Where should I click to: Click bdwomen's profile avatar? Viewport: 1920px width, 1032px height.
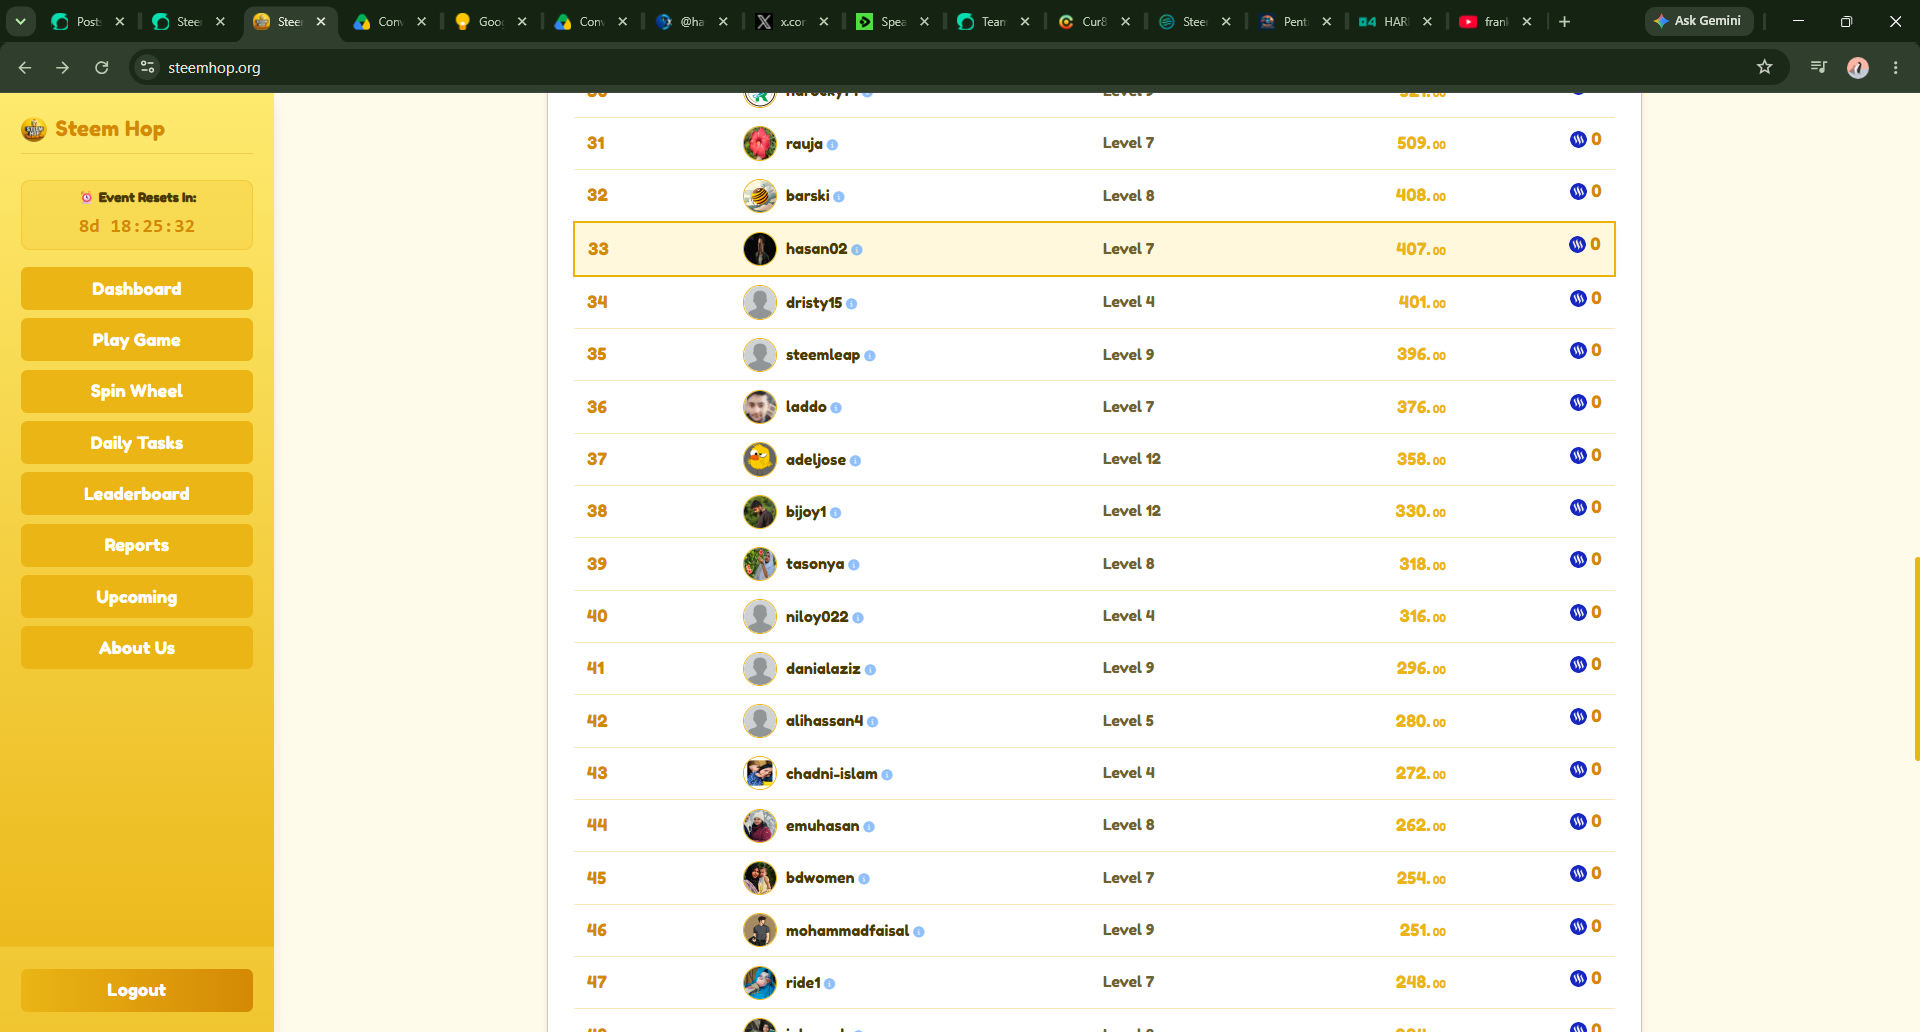coord(760,878)
